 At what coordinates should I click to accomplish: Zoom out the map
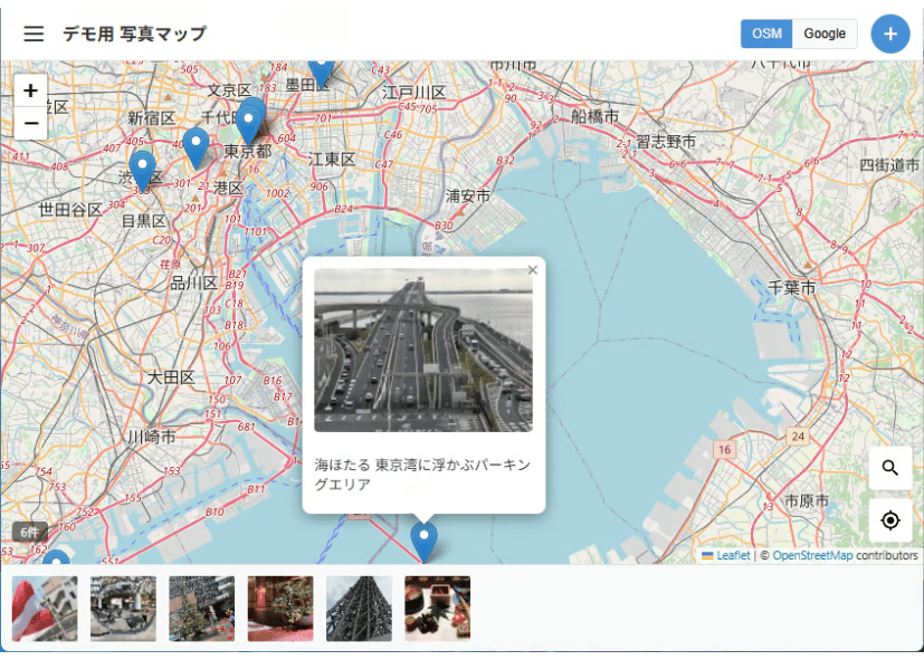(x=31, y=123)
